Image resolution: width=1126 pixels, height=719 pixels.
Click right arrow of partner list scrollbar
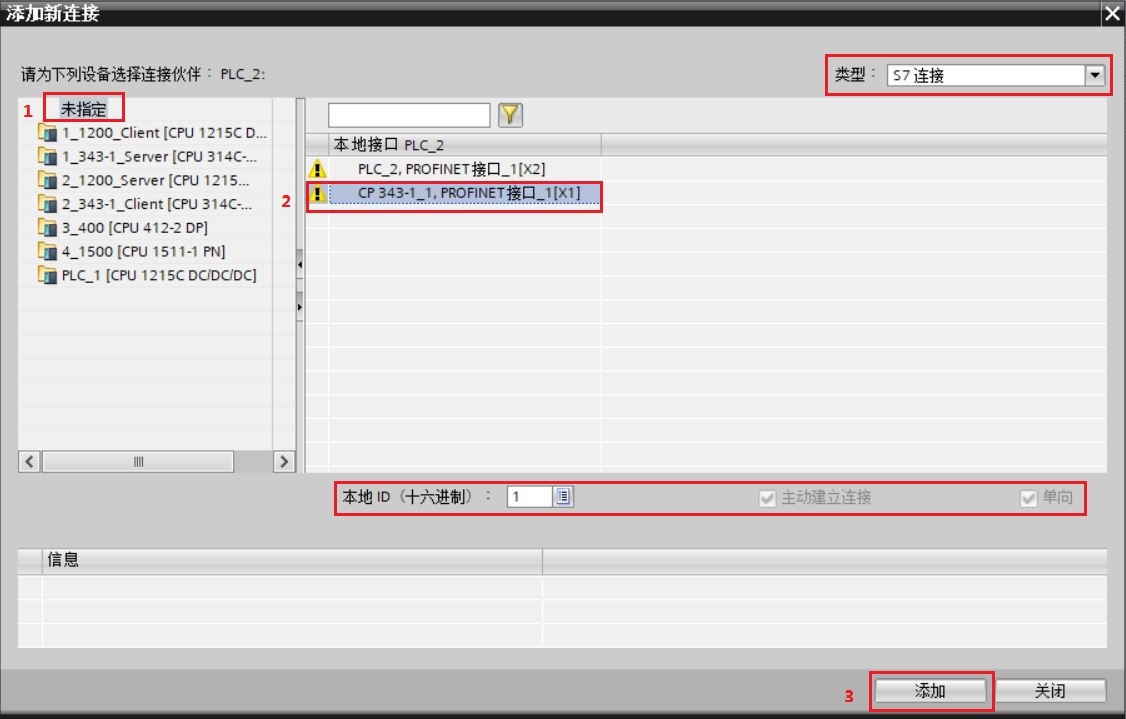tap(284, 461)
